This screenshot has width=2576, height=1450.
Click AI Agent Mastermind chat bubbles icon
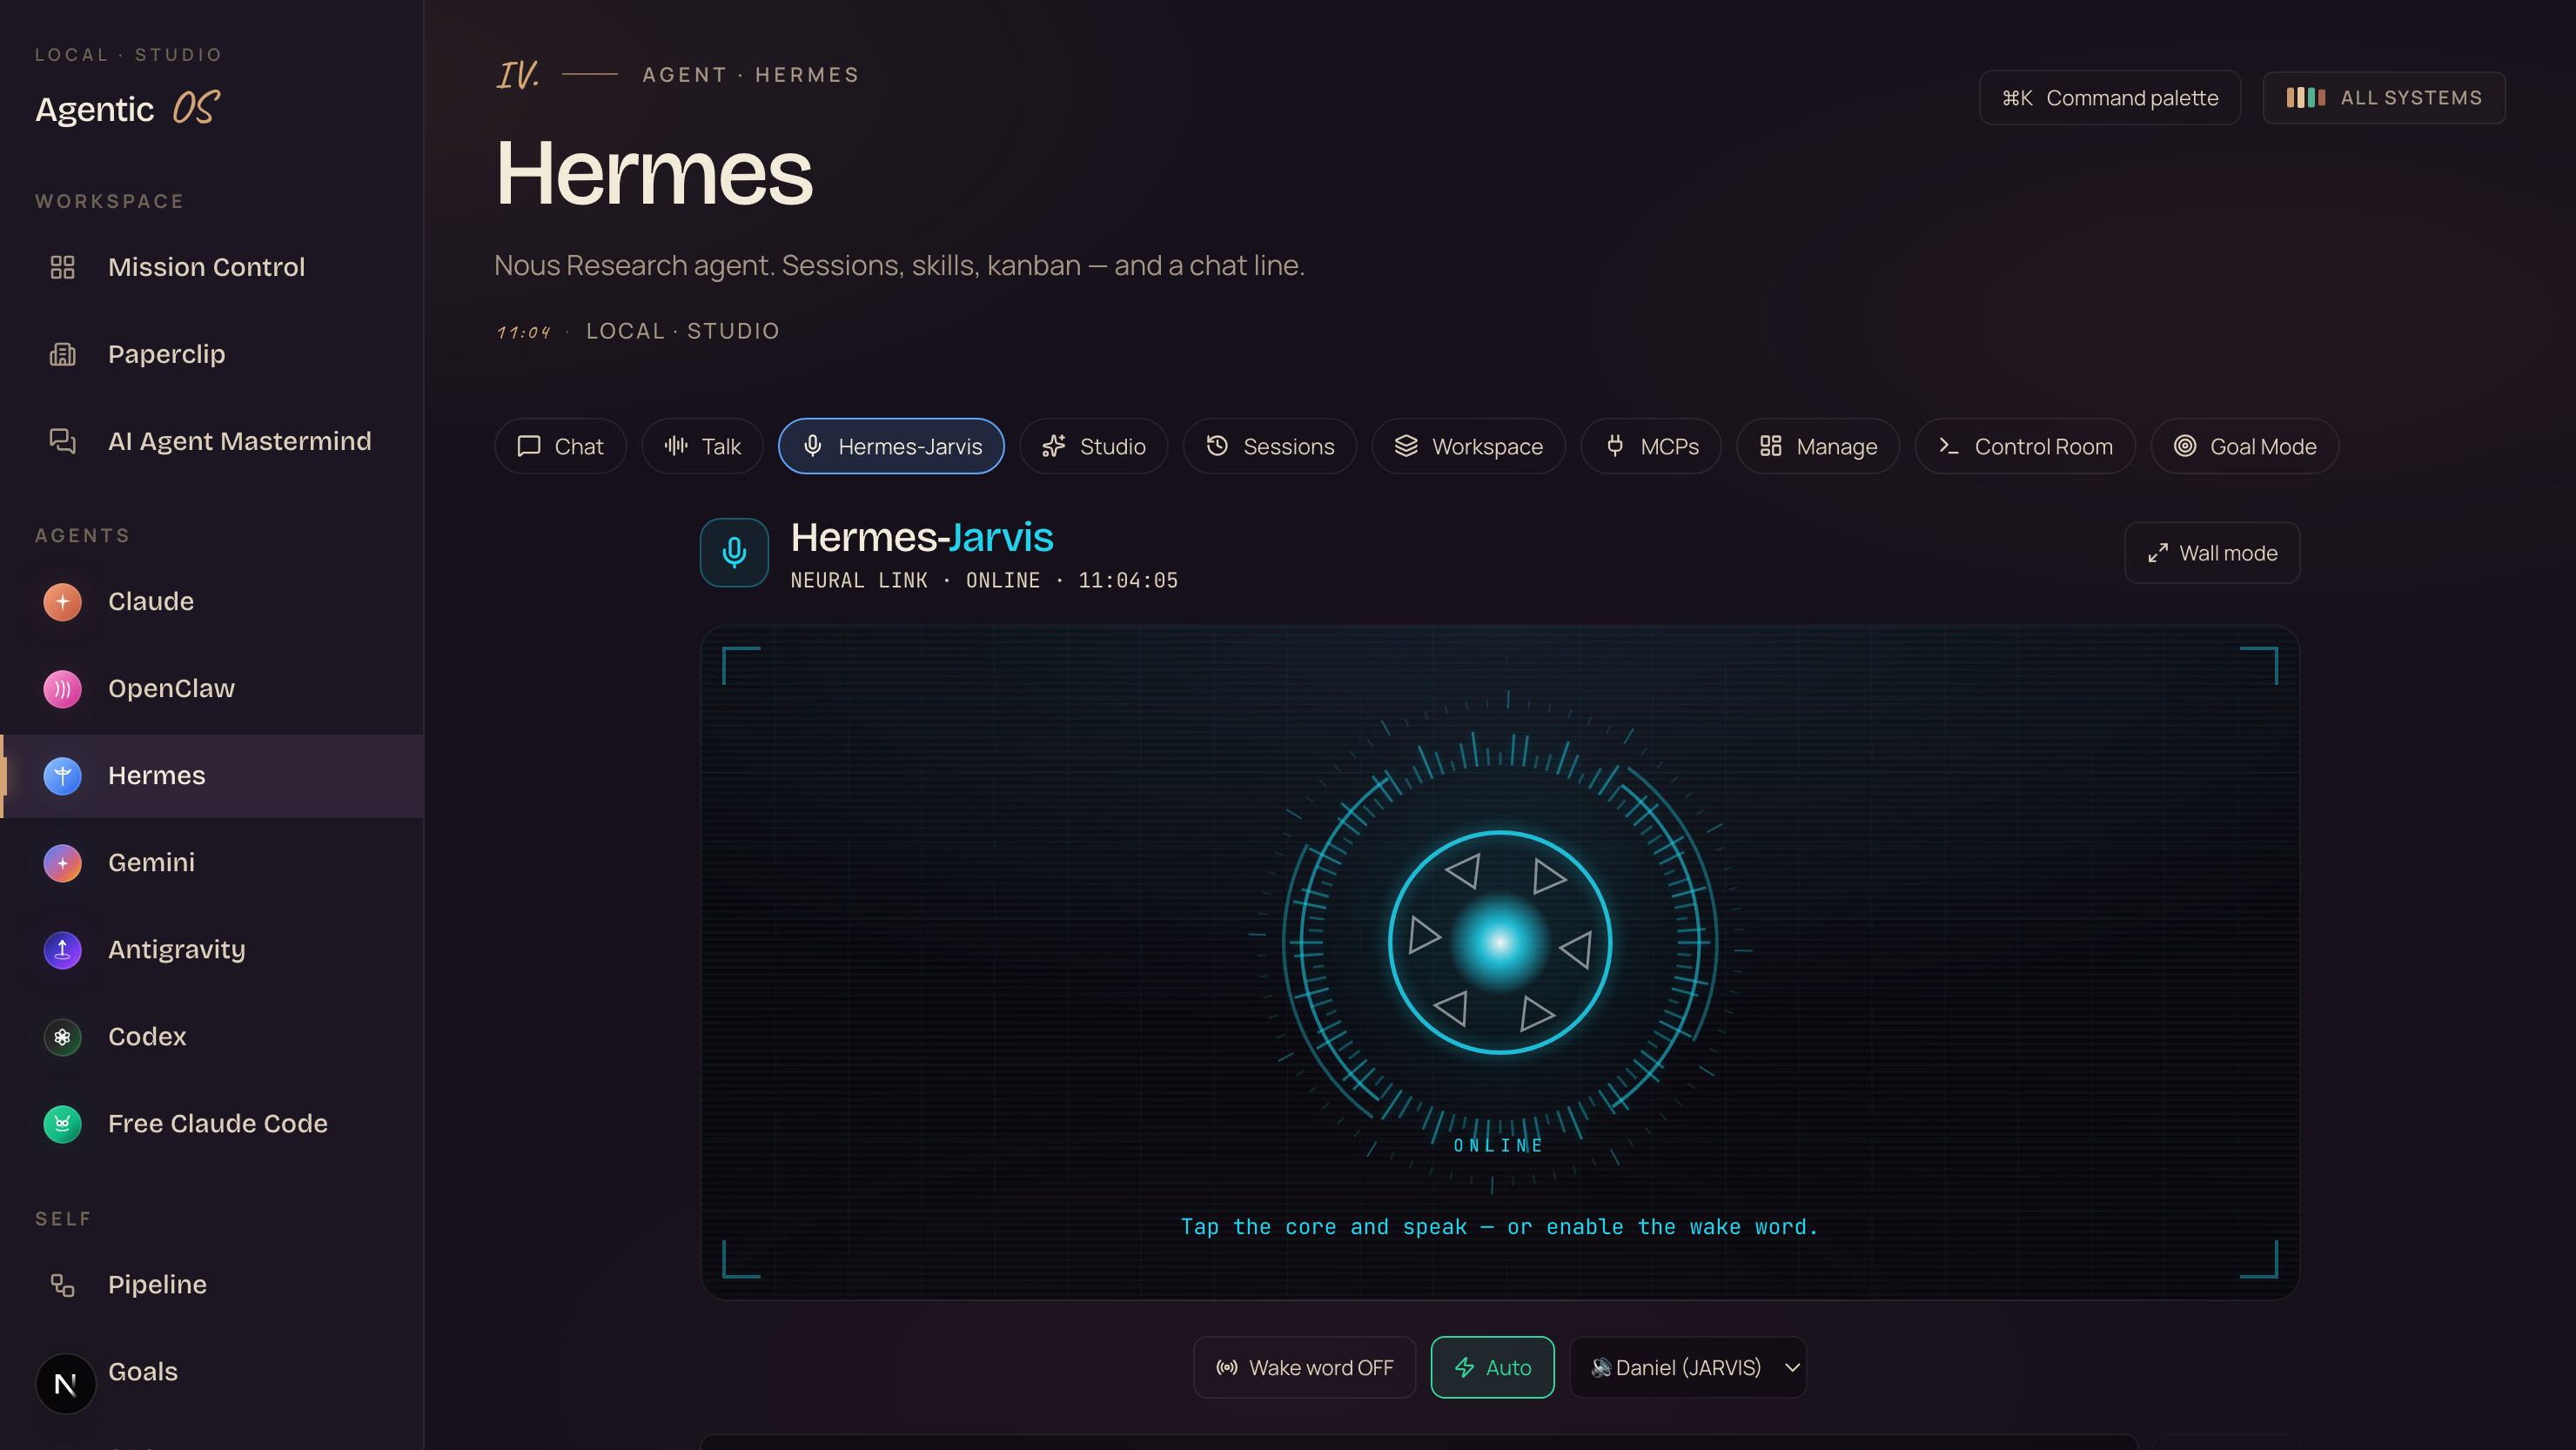pyautogui.click(x=62, y=441)
